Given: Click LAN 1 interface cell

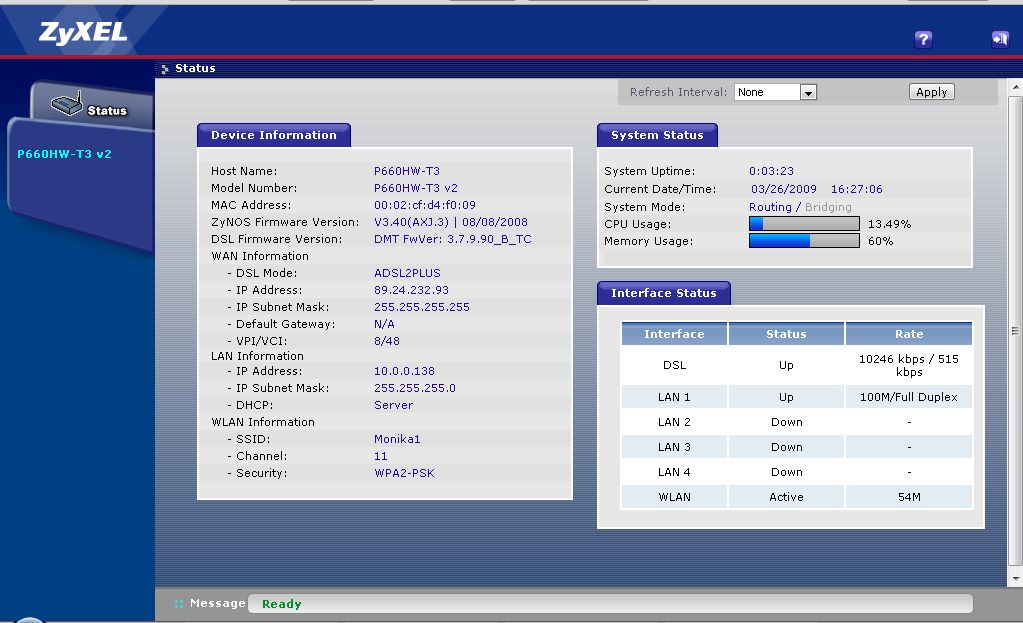Looking at the screenshot, I should (674, 397).
